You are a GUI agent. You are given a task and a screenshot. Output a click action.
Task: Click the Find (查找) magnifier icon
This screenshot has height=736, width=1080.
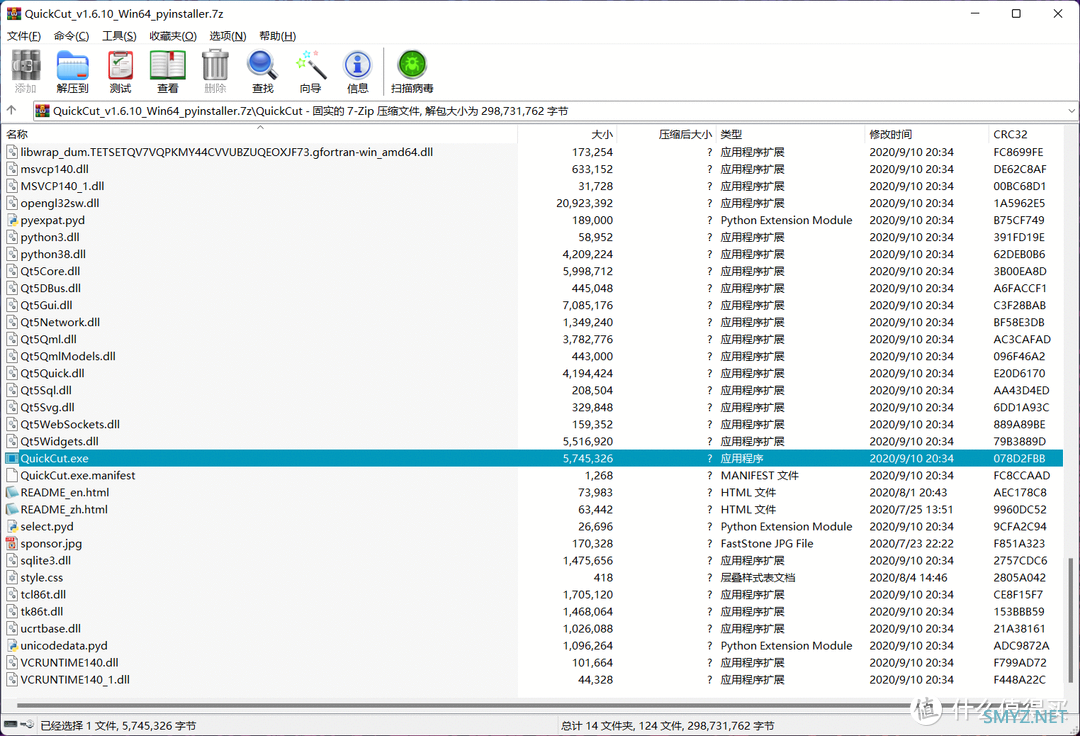[x=262, y=66]
